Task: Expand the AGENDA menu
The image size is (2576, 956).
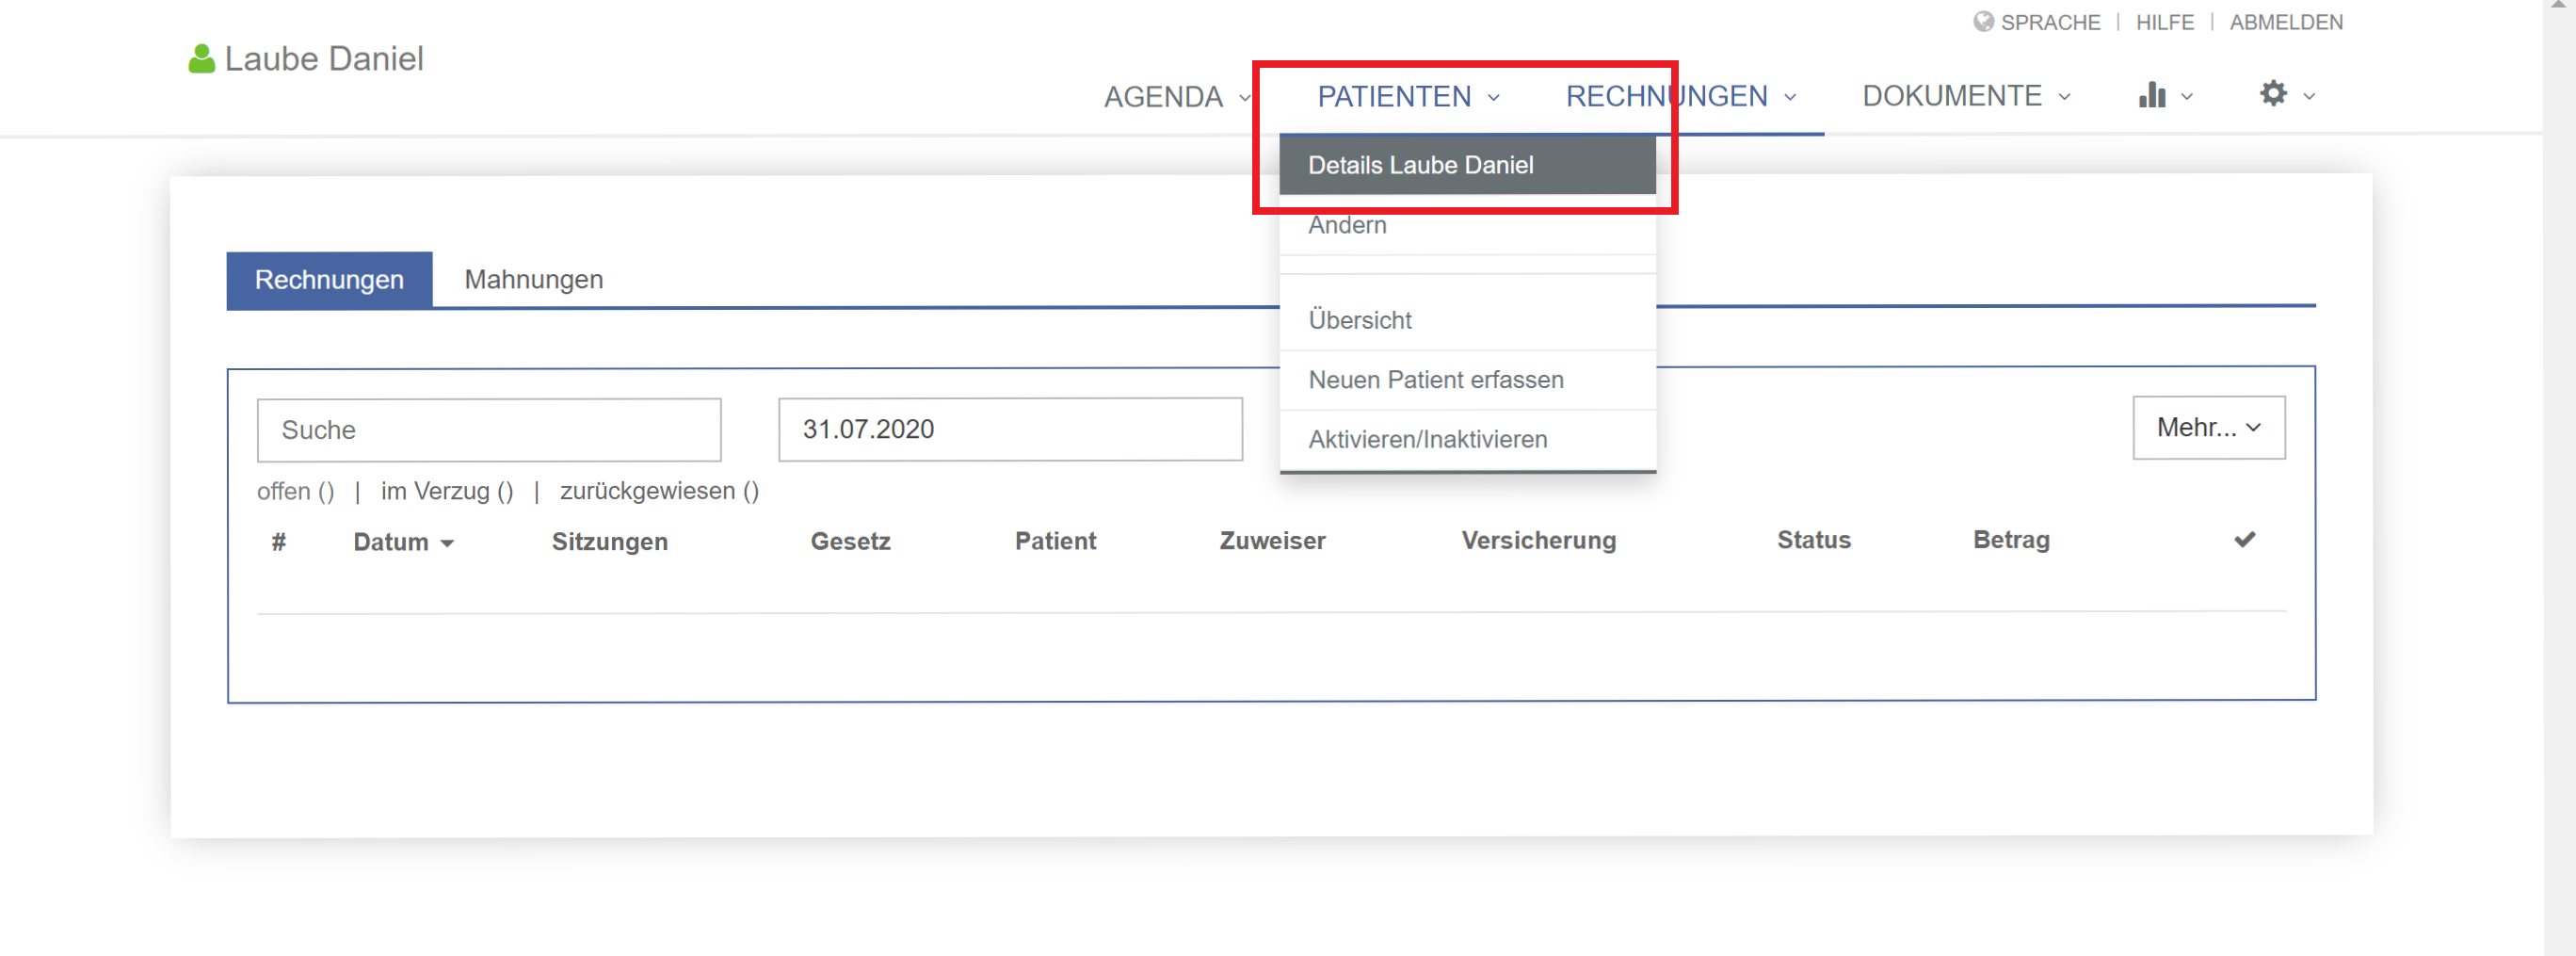Action: [x=1176, y=97]
